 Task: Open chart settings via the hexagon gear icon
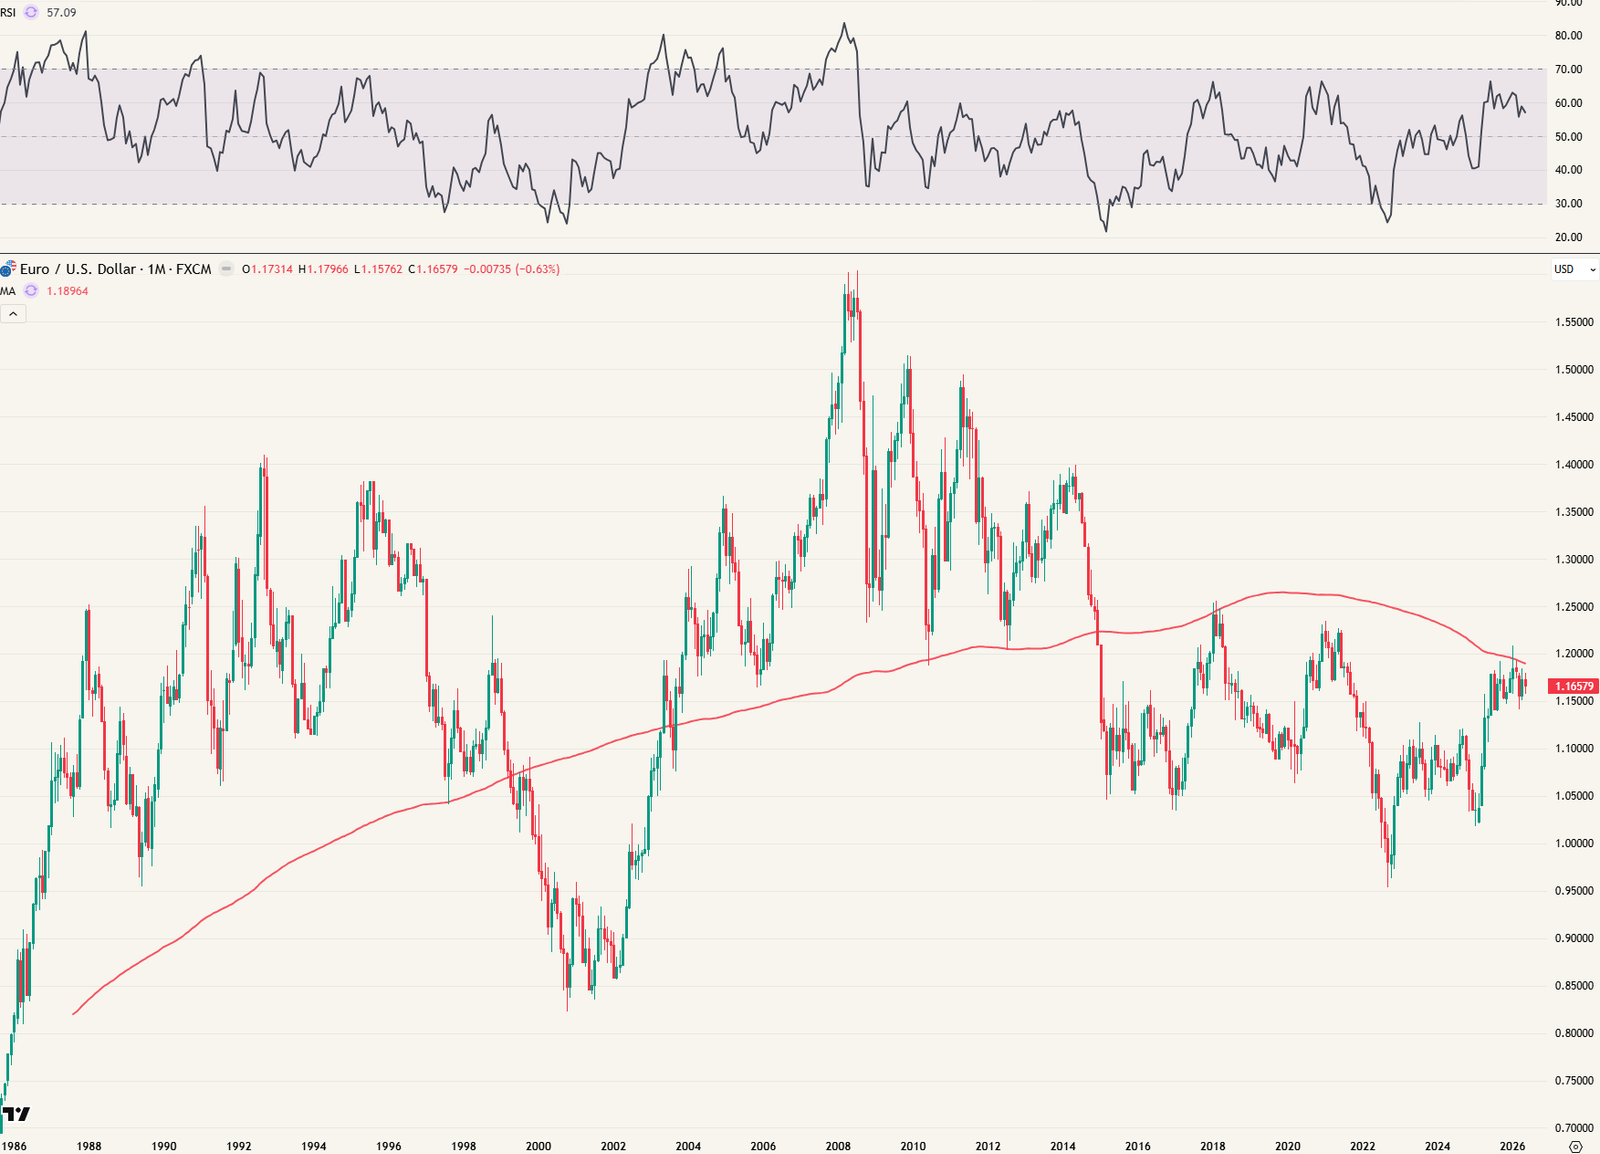coord(1577,1146)
